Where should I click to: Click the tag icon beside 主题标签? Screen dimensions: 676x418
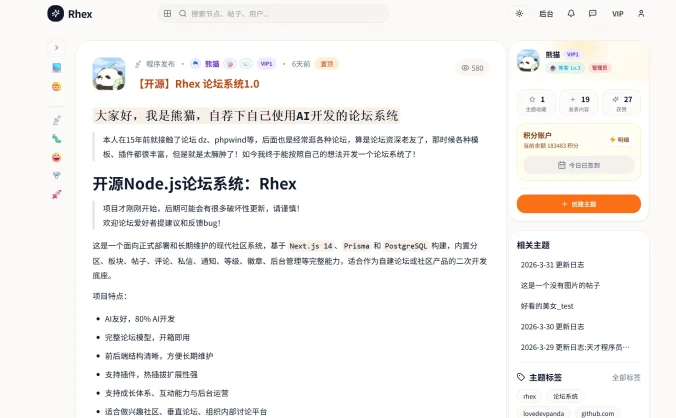coord(521,377)
